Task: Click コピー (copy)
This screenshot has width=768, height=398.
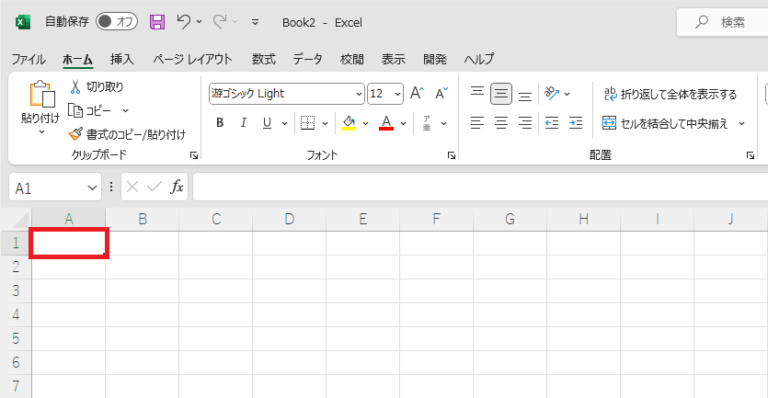Action: pyautogui.click(x=90, y=111)
